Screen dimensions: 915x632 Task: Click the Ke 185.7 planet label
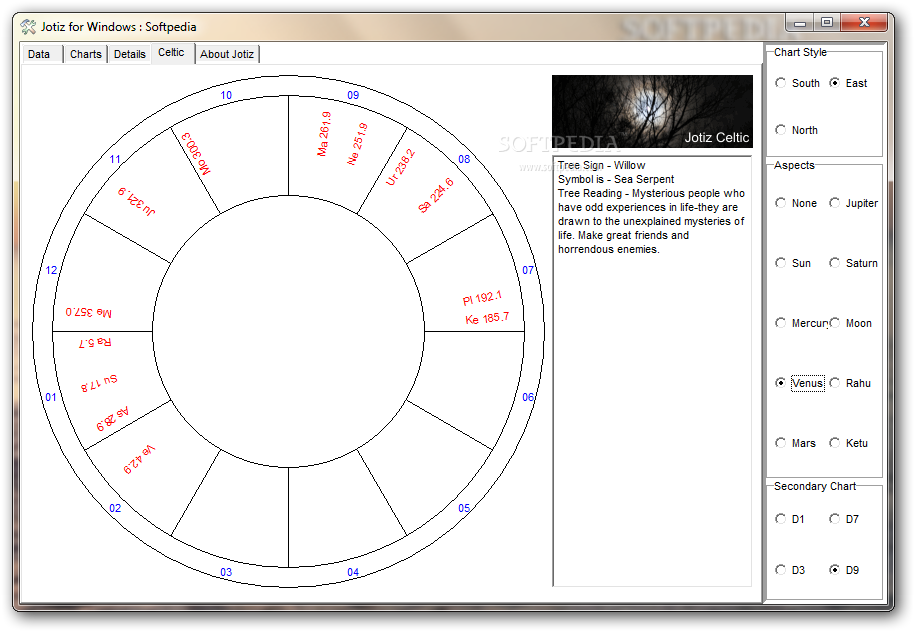487,318
